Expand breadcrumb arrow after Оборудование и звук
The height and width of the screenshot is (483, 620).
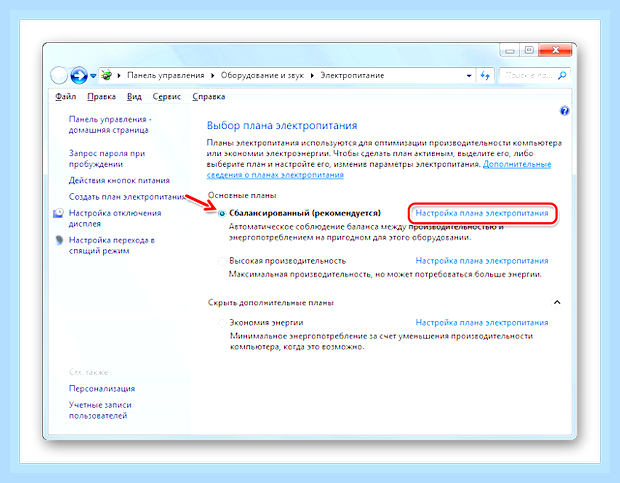pyautogui.click(x=312, y=75)
